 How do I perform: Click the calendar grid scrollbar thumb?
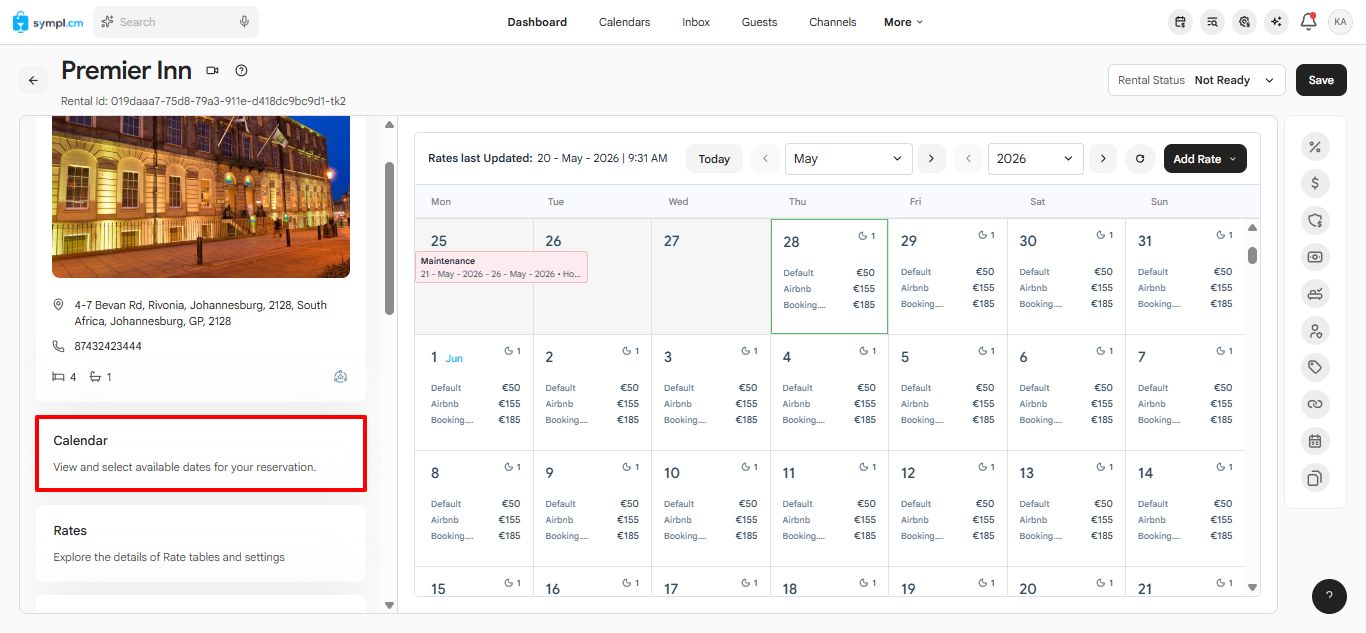[x=1252, y=255]
